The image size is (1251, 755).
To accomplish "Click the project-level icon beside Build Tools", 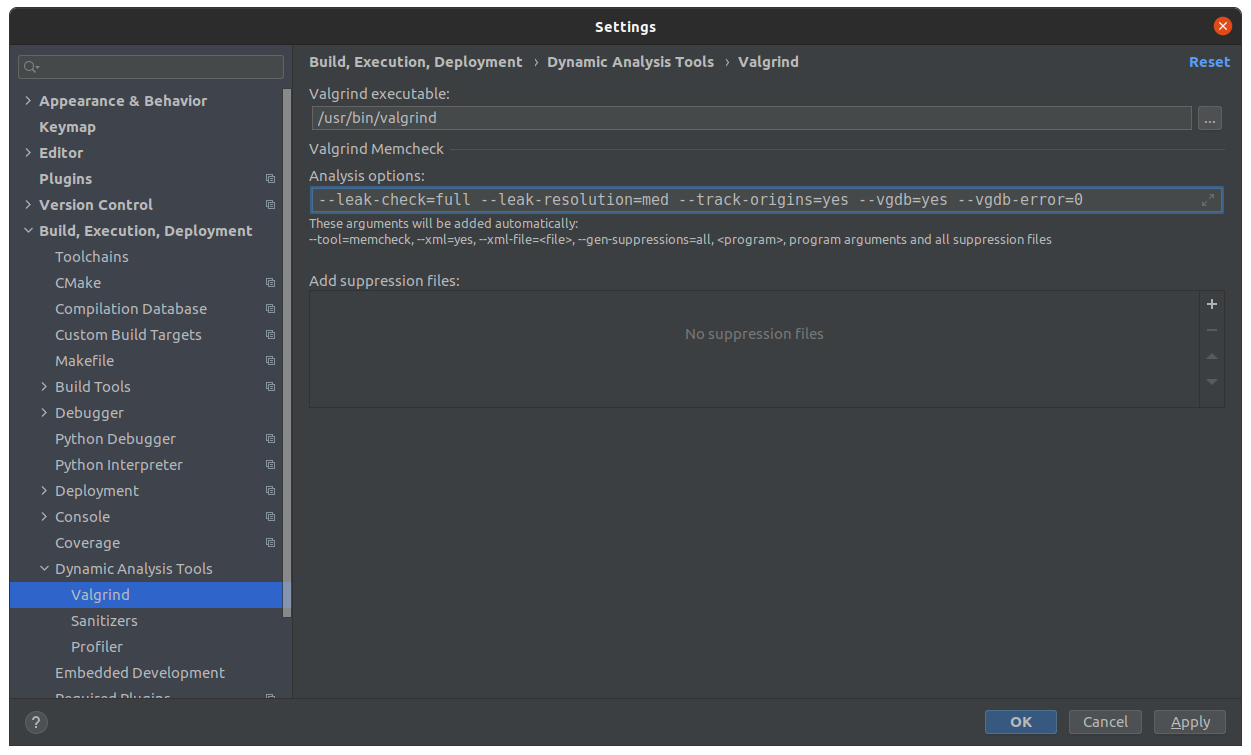I will pos(270,387).
